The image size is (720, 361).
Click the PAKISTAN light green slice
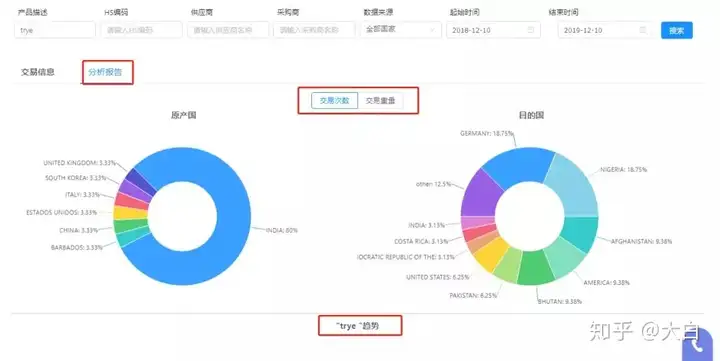(x=507, y=264)
